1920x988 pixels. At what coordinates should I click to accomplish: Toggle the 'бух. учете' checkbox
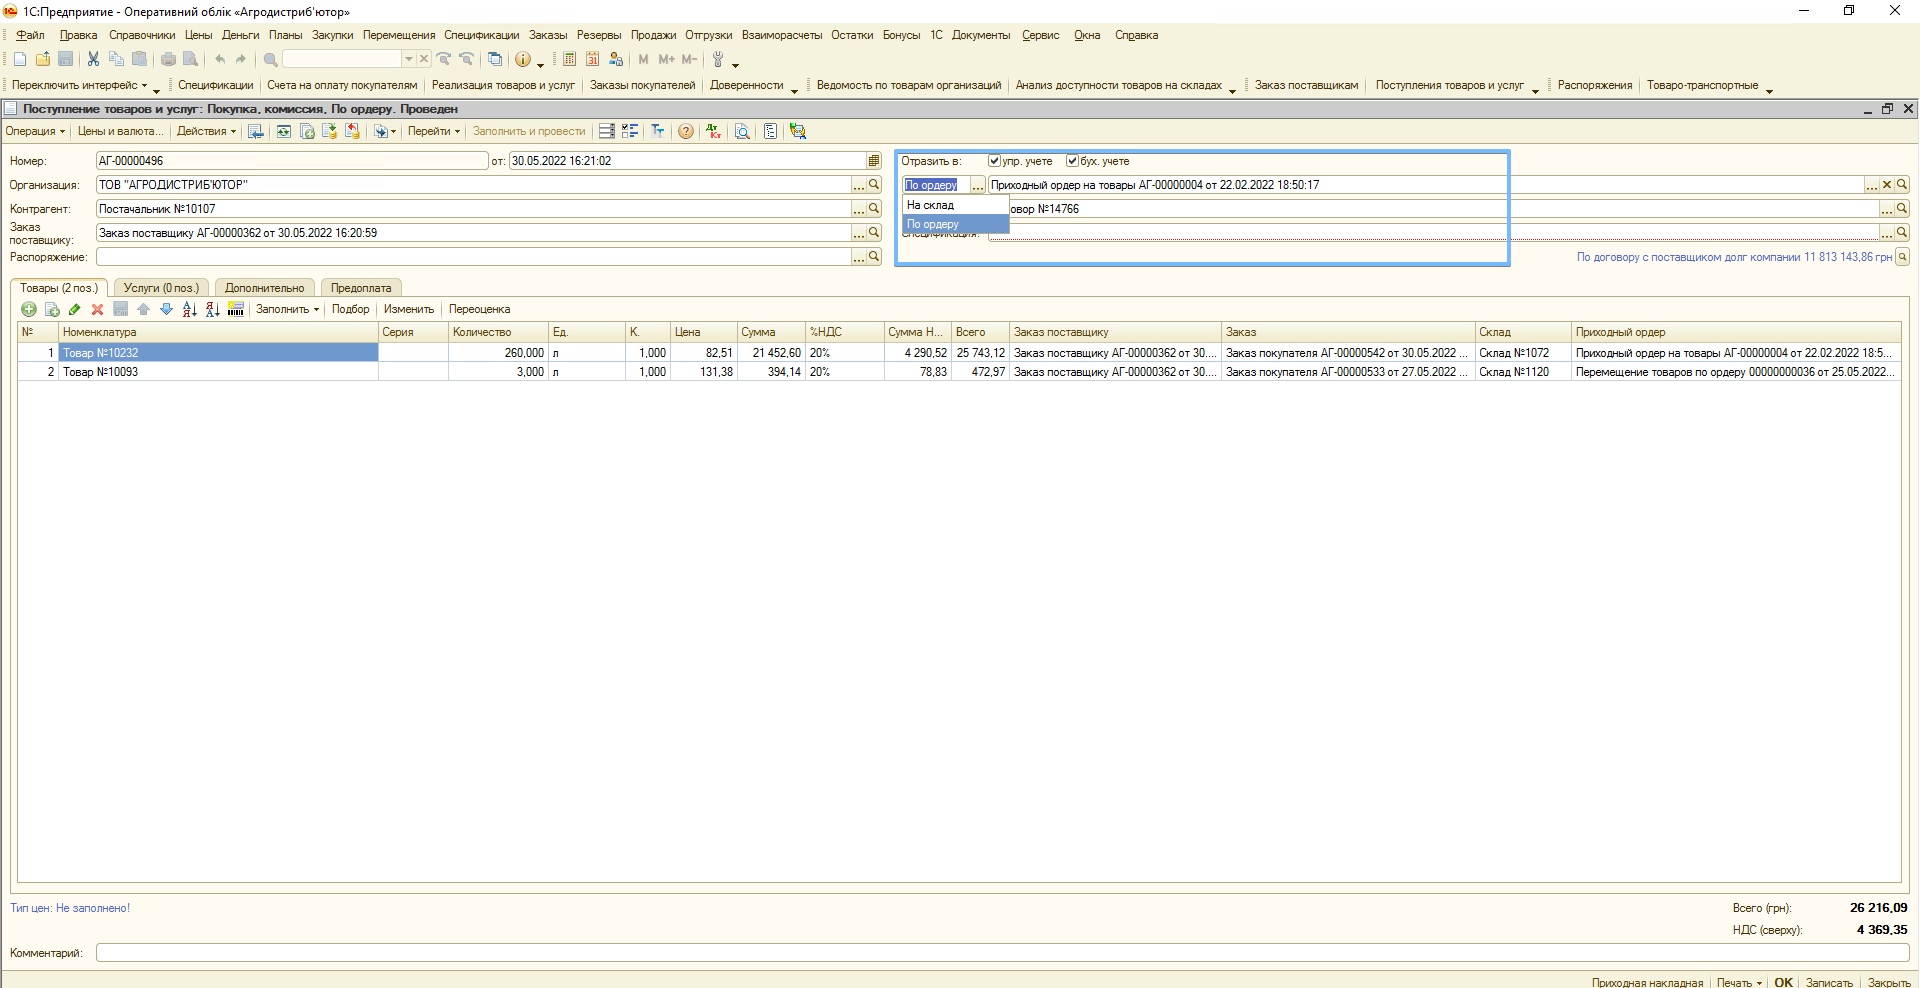tap(1072, 161)
